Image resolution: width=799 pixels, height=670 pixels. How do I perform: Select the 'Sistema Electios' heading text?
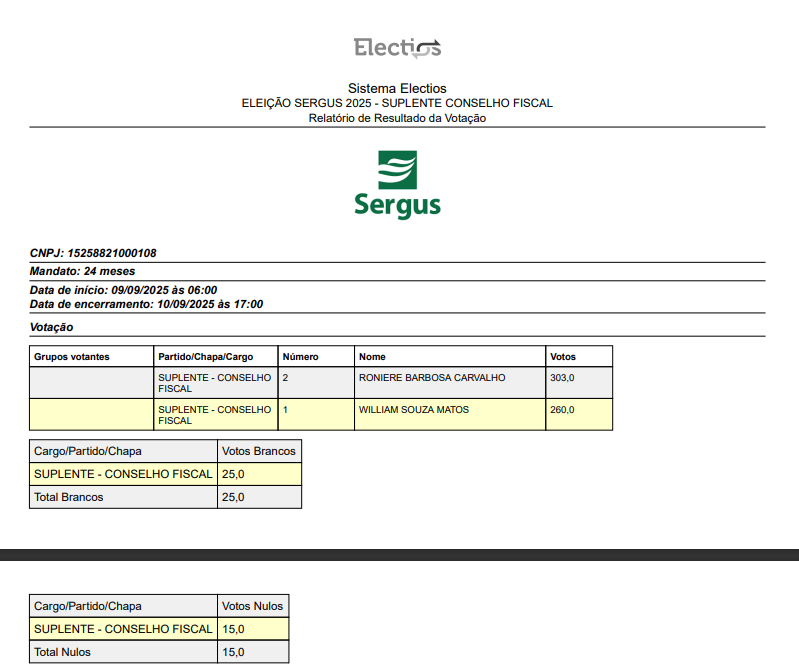coord(397,88)
